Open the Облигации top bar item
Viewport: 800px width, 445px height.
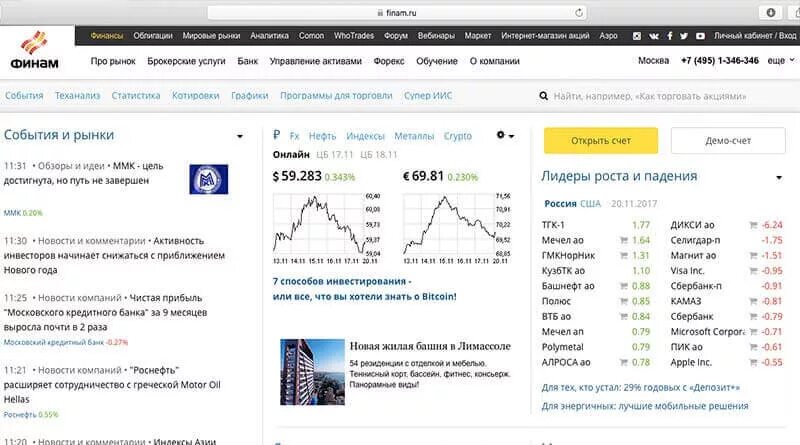coord(153,36)
